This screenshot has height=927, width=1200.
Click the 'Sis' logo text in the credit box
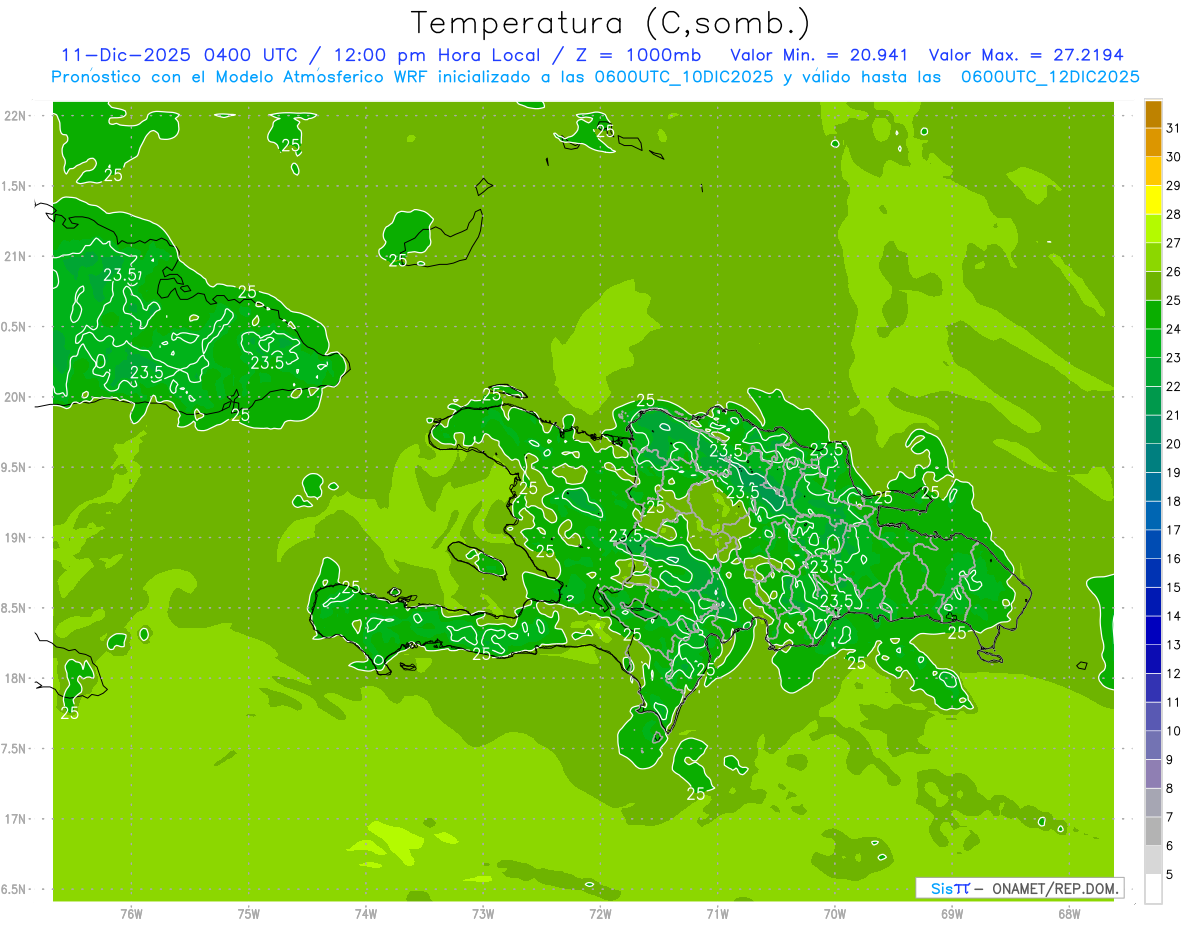942,888
